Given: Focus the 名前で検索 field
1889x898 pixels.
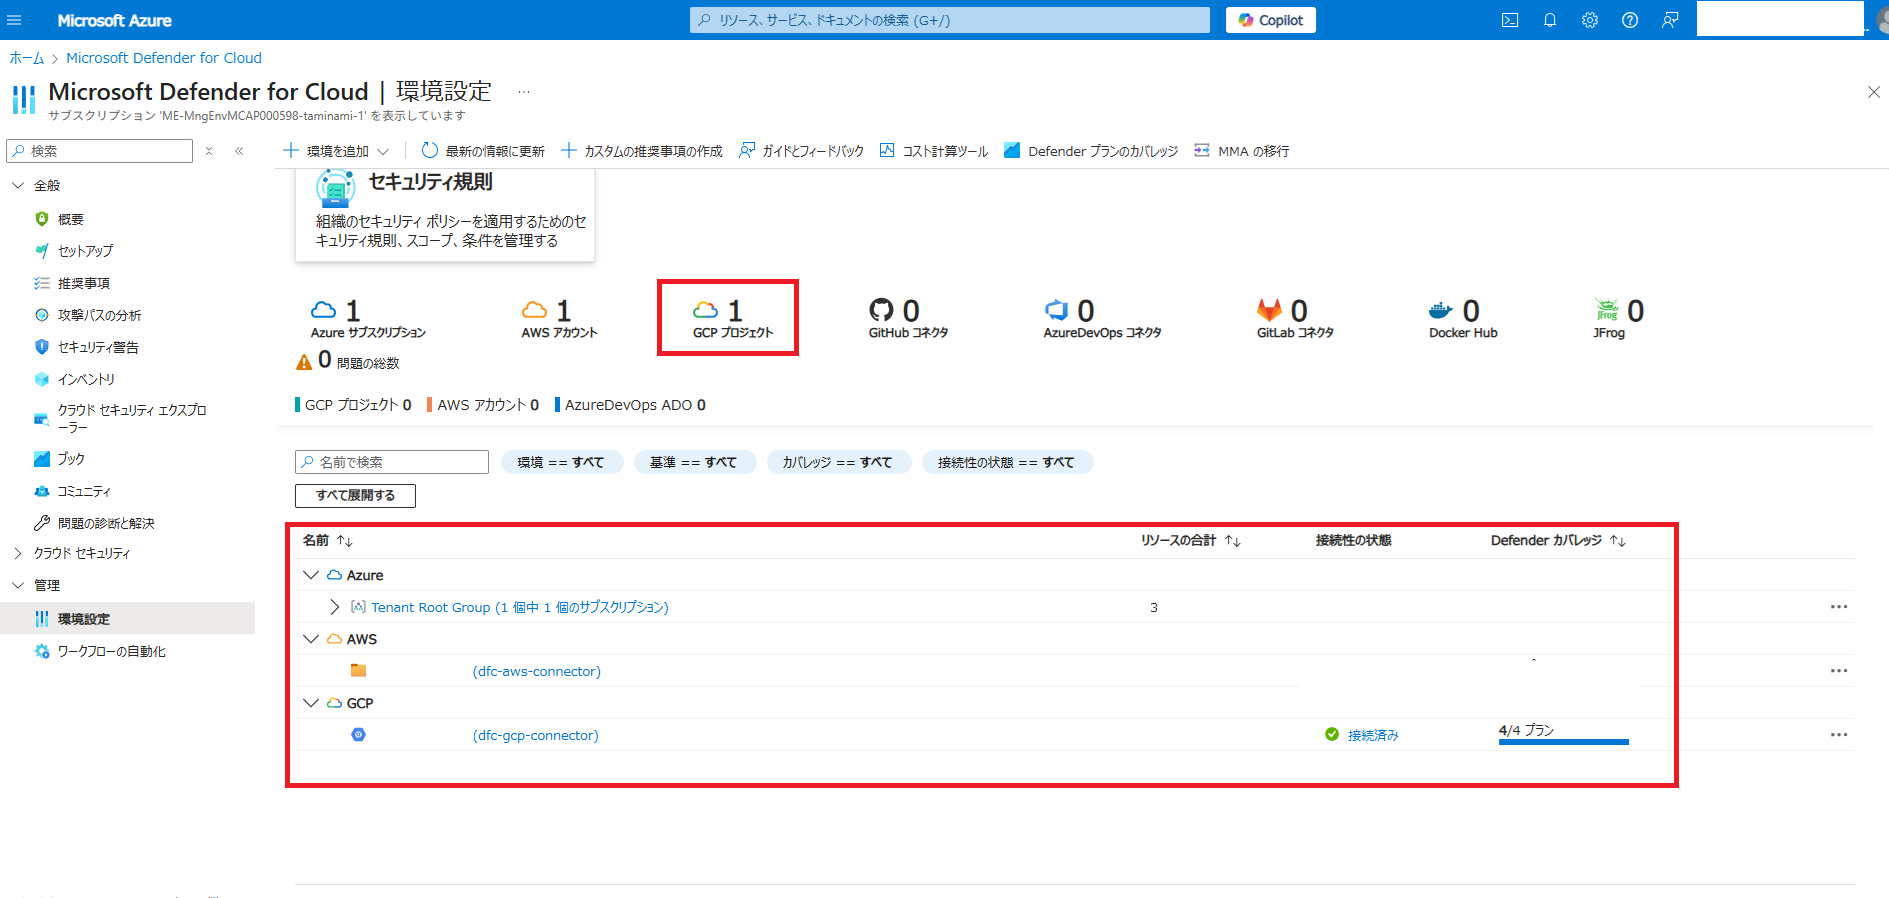Looking at the screenshot, I should point(392,462).
